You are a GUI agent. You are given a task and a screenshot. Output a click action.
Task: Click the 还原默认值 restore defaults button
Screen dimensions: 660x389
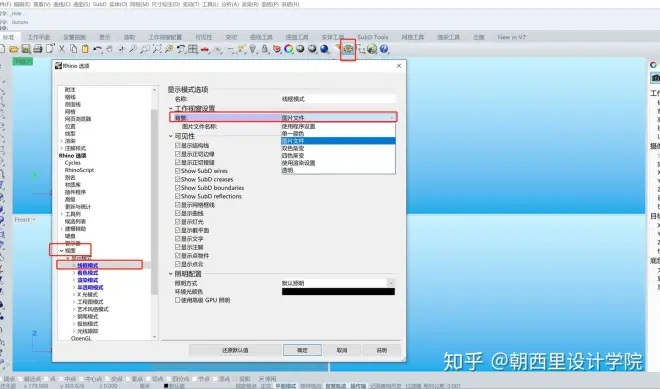235,350
